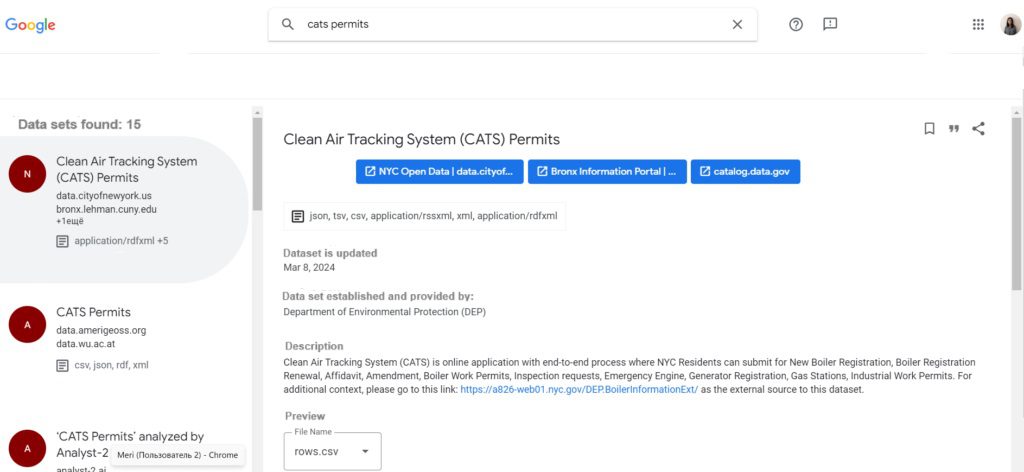
Task: Open NYC Open Data source link
Action: click(440, 172)
